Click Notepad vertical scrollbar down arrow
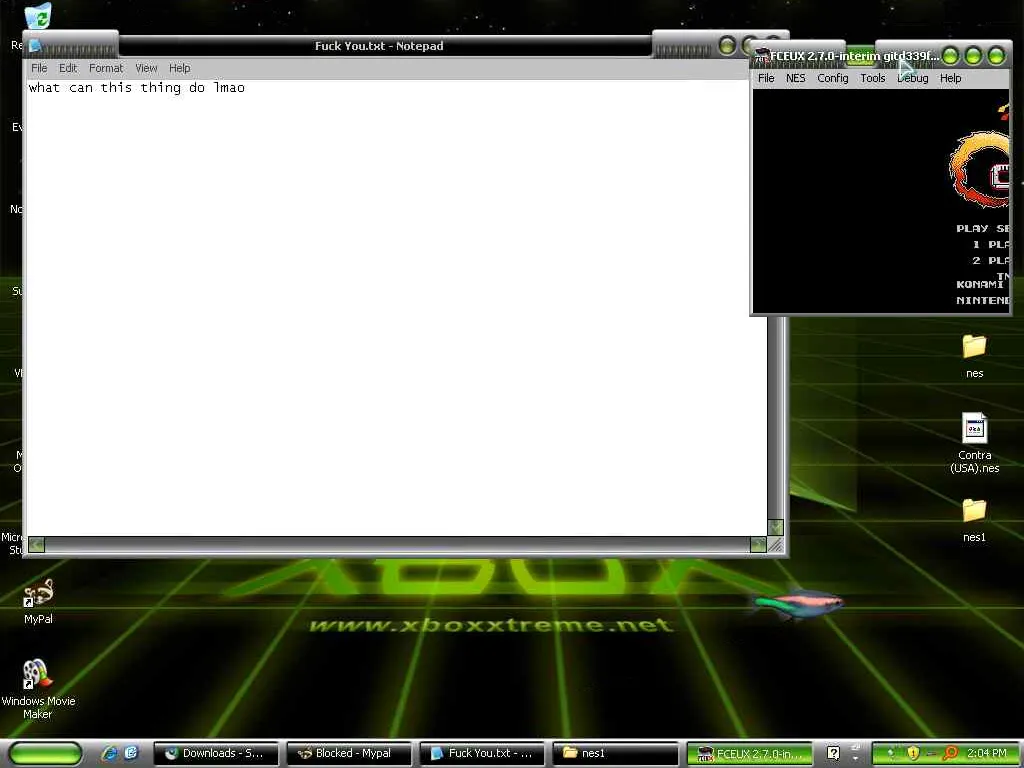Image resolution: width=1024 pixels, height=768 pixels. coord(775,527)
